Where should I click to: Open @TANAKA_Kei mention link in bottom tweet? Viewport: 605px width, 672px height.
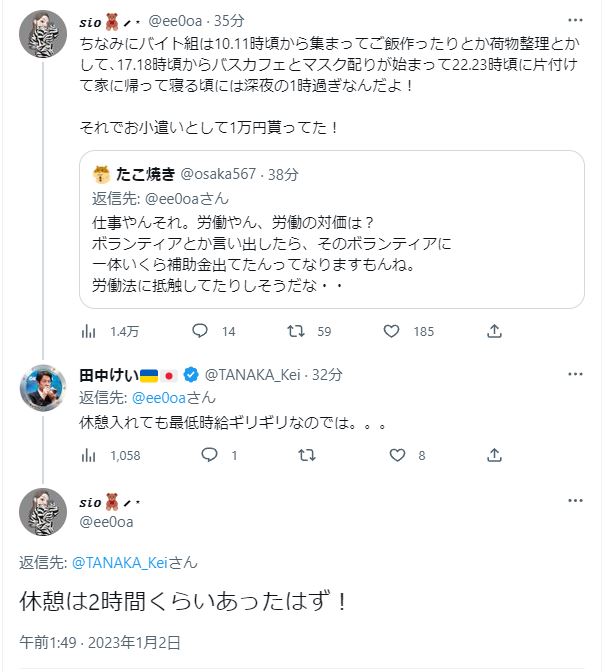(x=118, y=563)
